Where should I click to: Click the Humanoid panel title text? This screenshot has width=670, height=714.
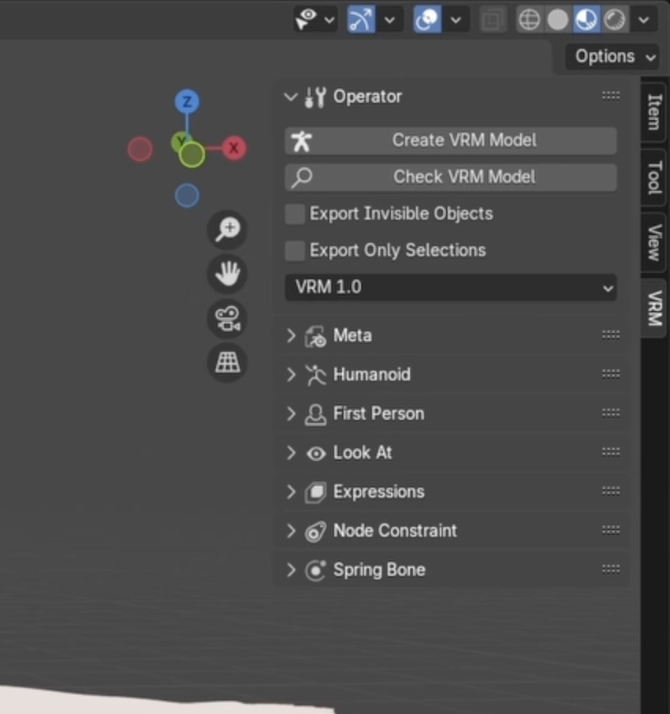point(372,375)
